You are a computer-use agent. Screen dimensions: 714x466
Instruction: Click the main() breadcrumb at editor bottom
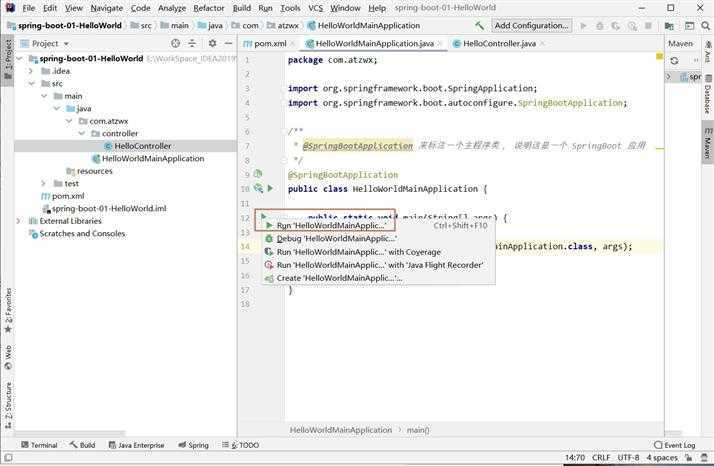click(x=418, y=430)
